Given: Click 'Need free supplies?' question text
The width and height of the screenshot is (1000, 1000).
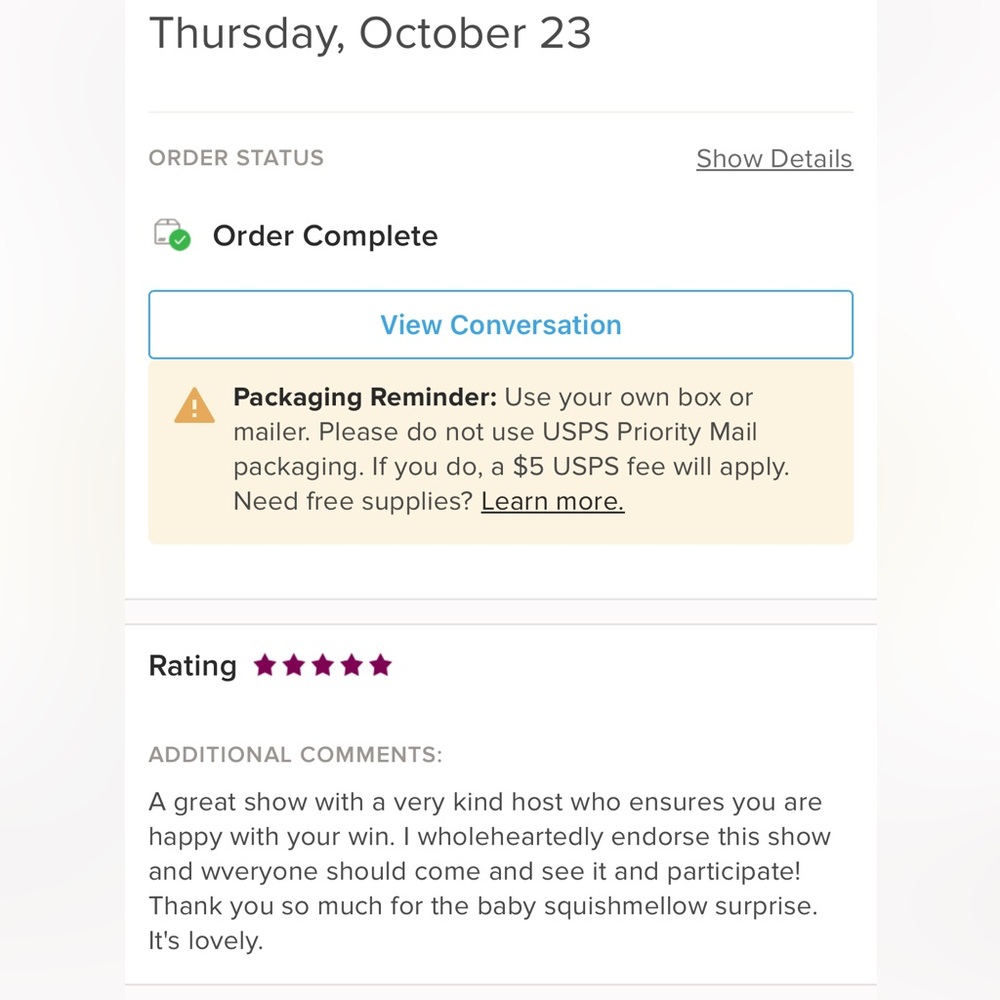Looking at the screenshot, I should 353,501.
